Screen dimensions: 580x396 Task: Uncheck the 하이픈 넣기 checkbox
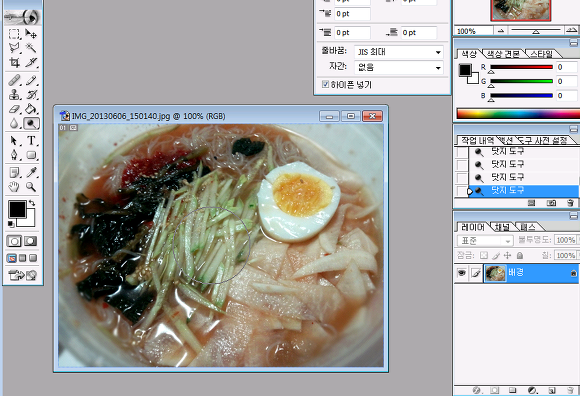(325, 84)
